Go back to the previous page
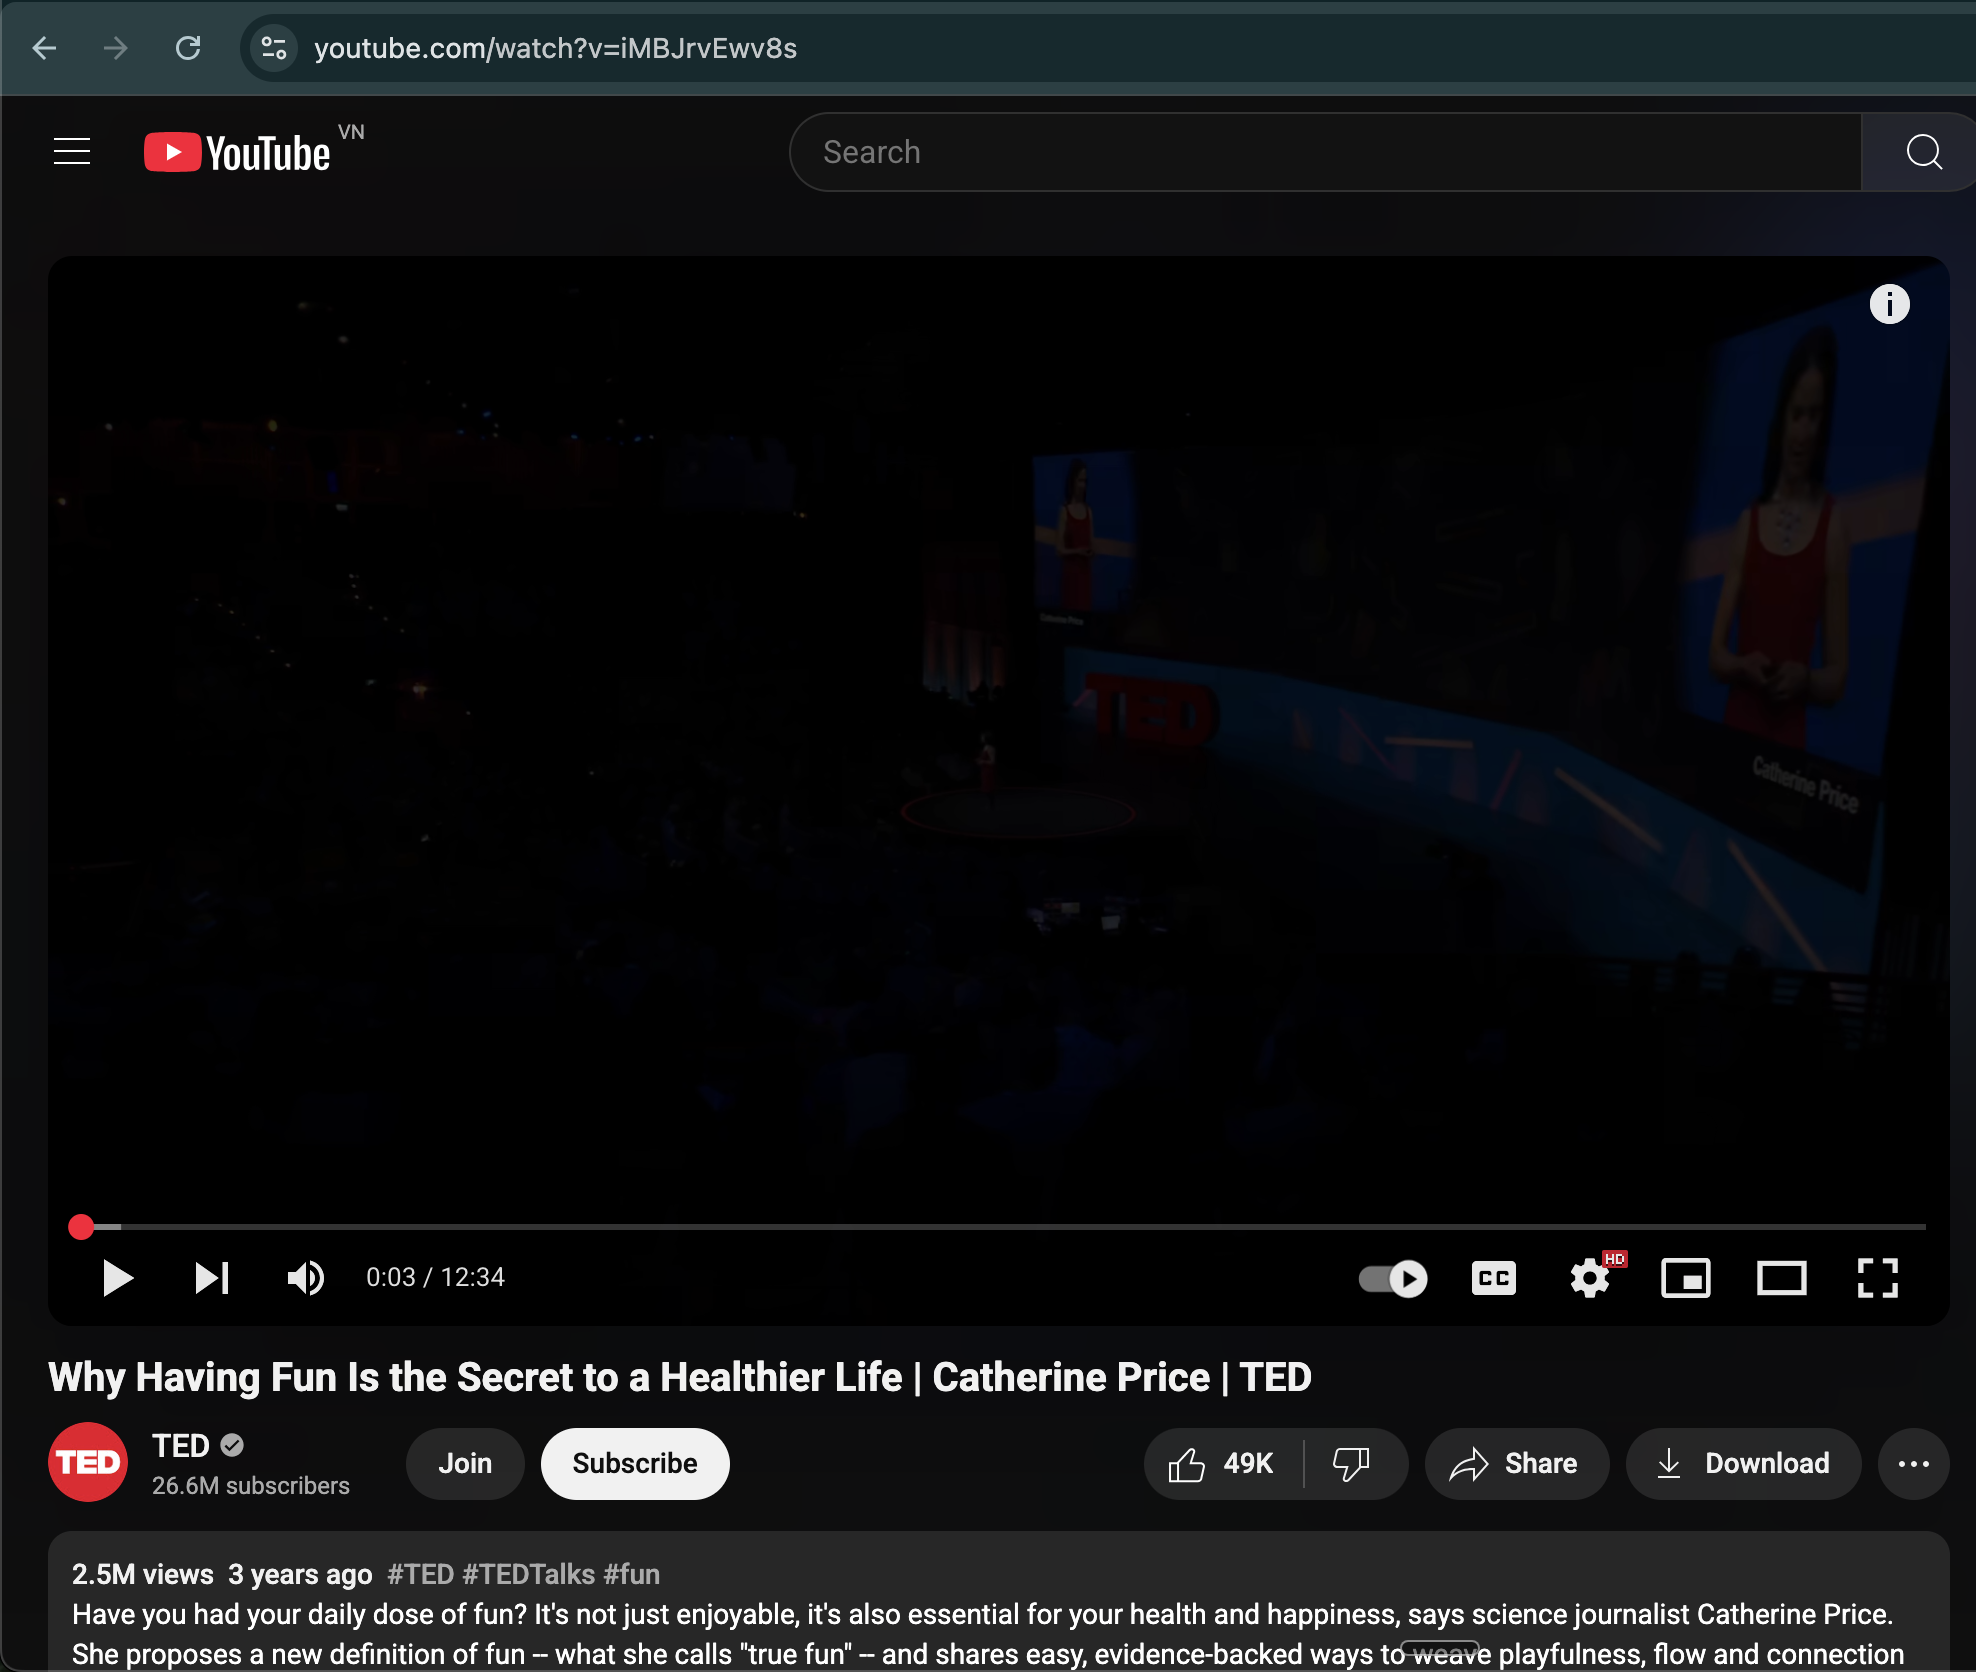This screenshot has height=1672, width=1976. (45, 48)
